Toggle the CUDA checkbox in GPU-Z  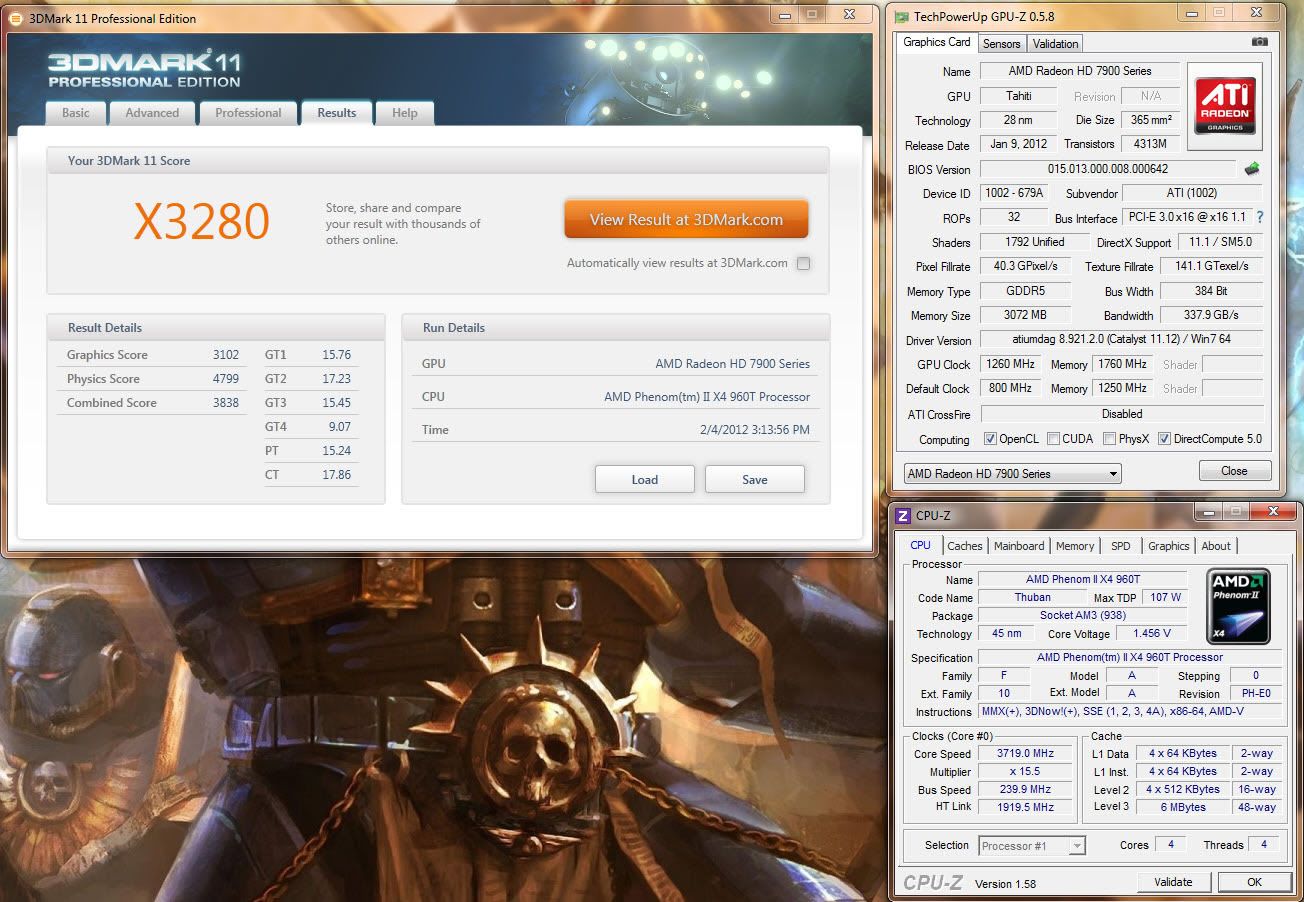[1053, 439]
